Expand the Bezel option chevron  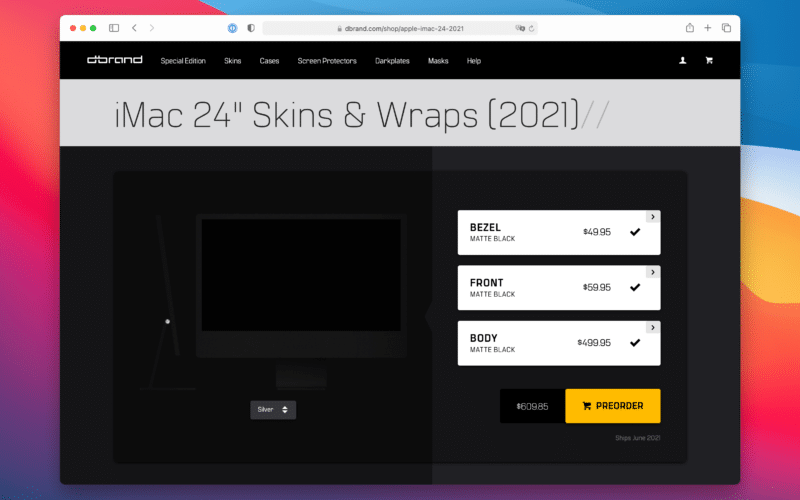click(653, 217)
